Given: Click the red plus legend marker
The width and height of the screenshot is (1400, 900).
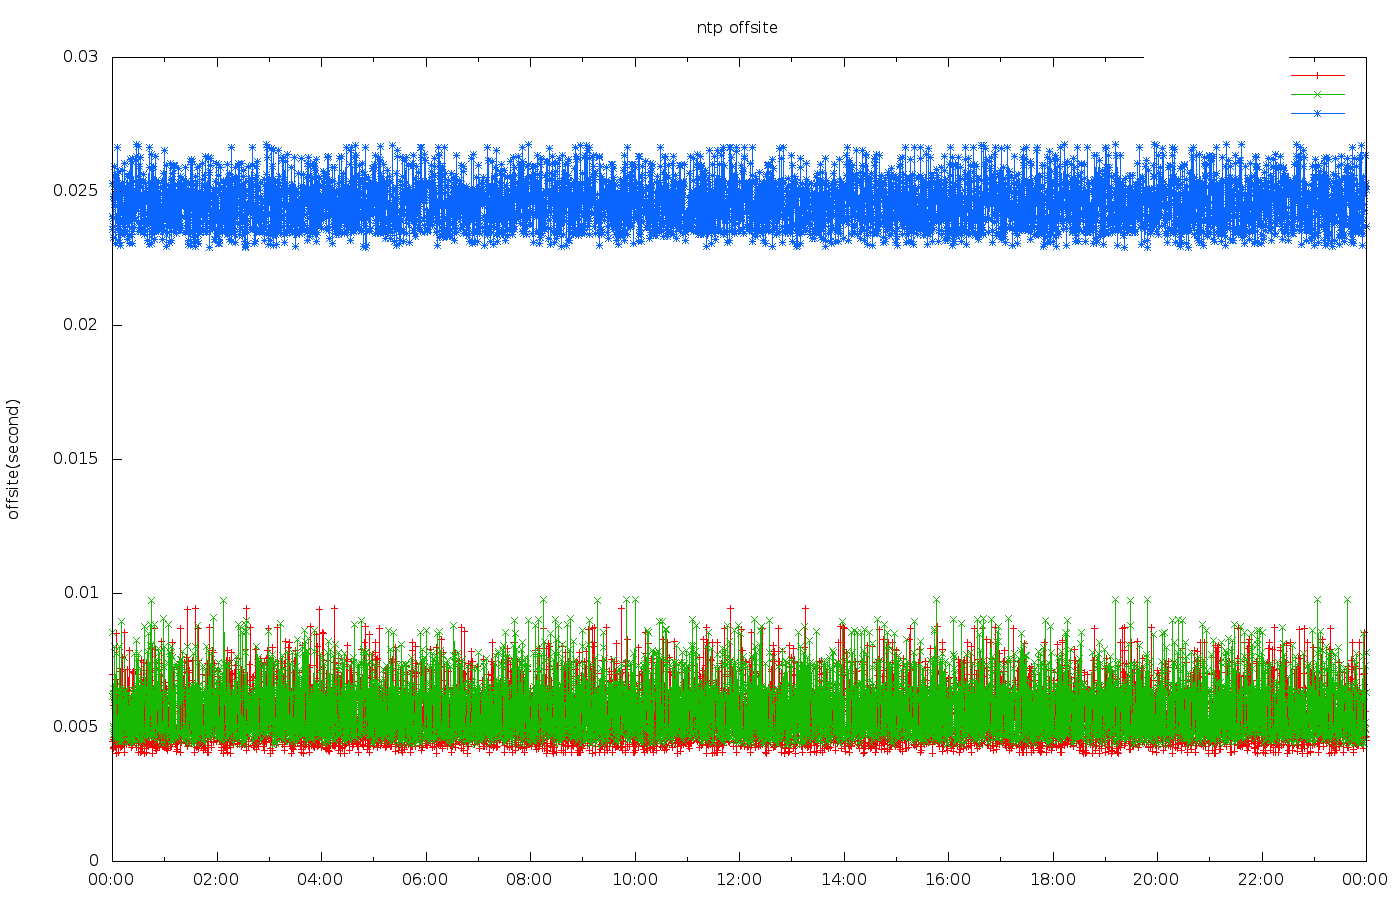Looking at the screenshot, I should (1317, 75).
